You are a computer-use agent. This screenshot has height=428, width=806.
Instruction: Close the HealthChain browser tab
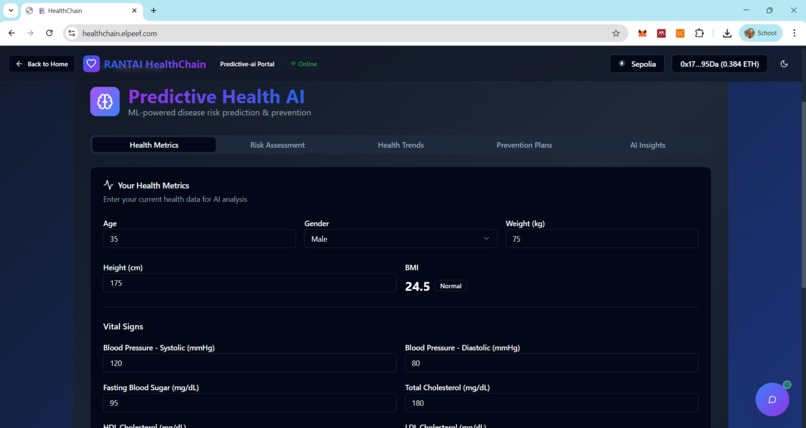tap(135, 10)
